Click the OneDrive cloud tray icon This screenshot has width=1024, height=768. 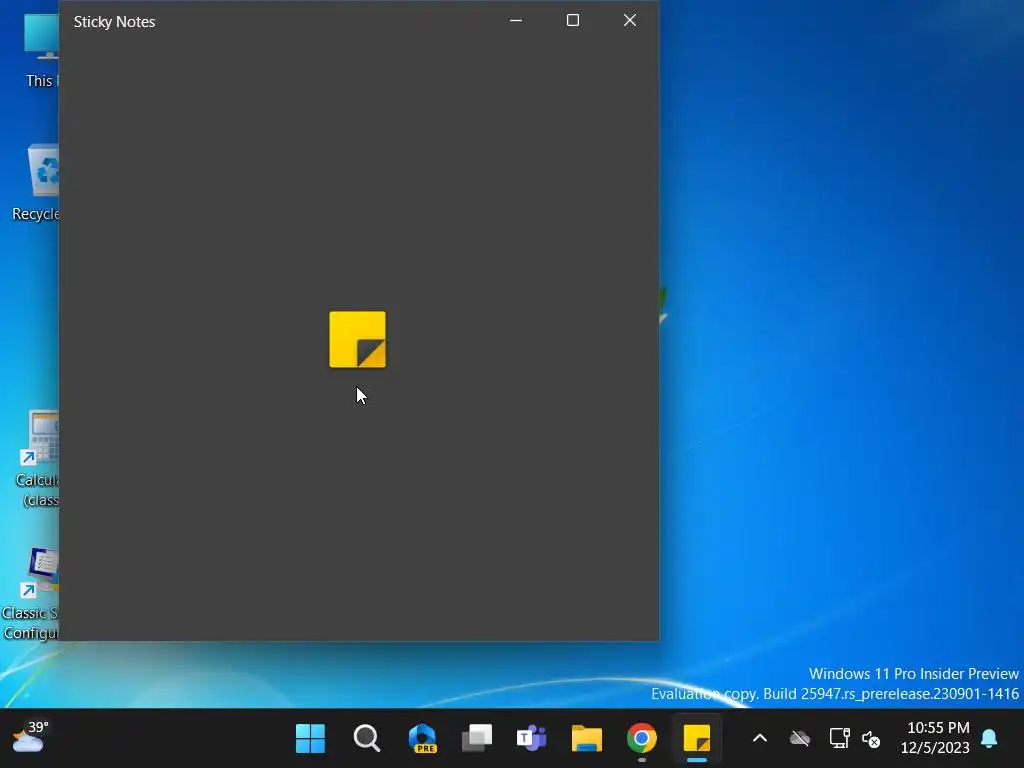[799, 739]
